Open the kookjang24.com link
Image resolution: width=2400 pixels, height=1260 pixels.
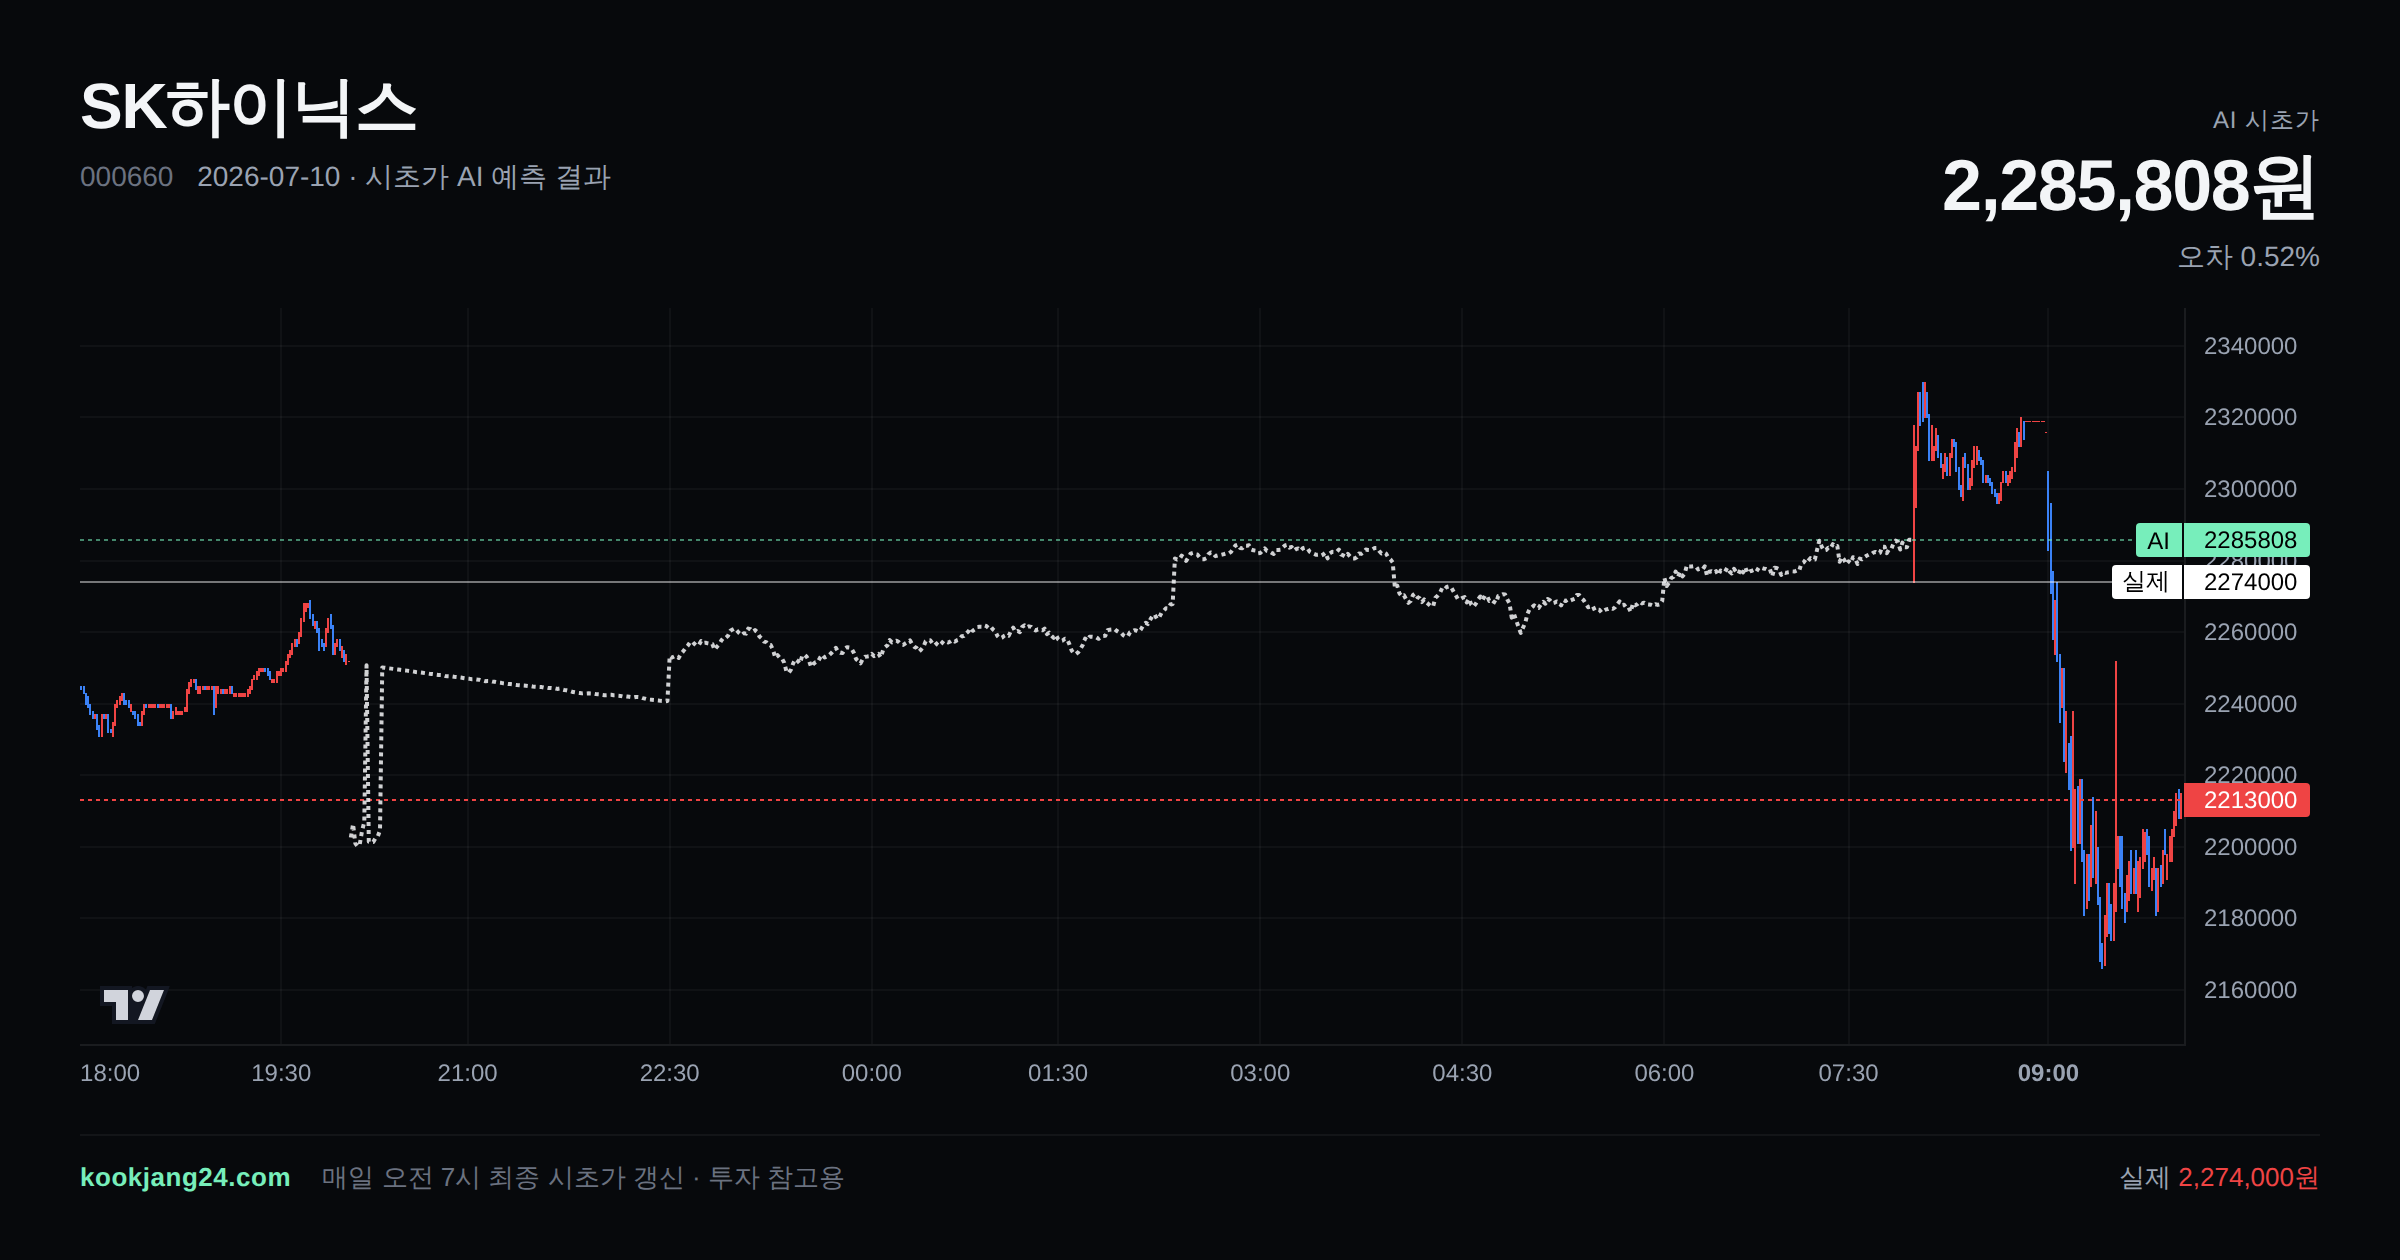pos(185,1177)
